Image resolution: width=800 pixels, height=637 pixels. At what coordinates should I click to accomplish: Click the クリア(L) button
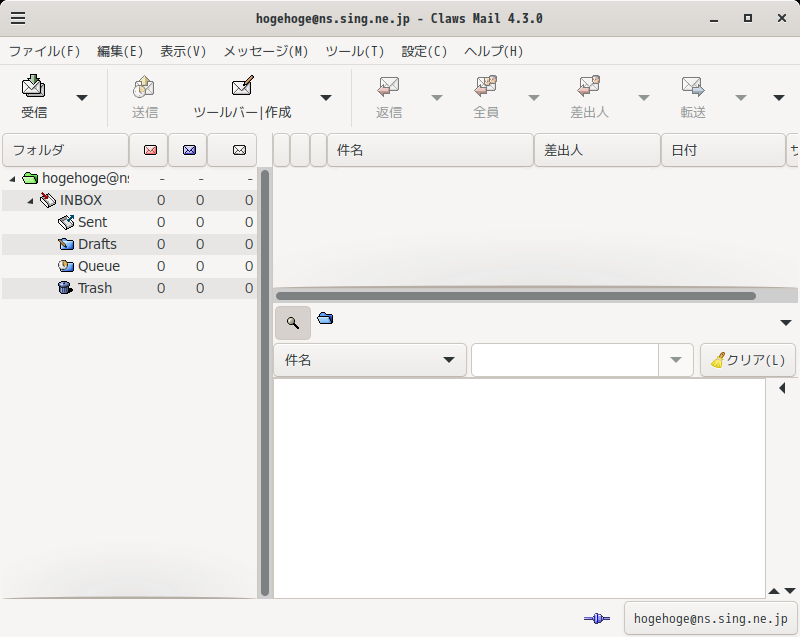[747, 360]
